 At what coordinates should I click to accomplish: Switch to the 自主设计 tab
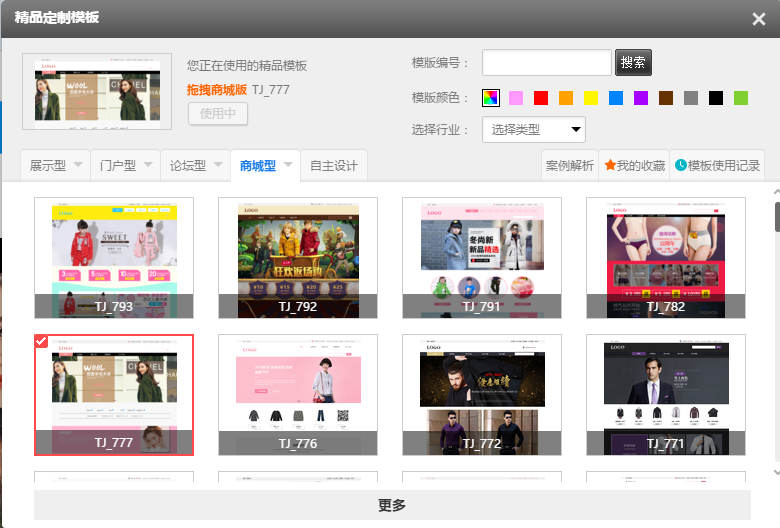pyautogui.click(x=334, y=166)
